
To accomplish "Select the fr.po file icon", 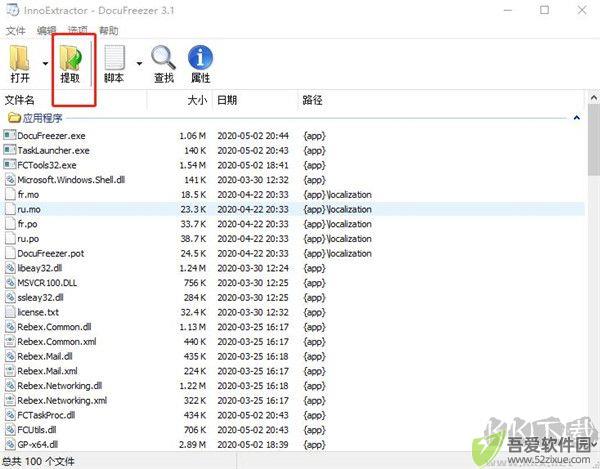I will (x=10, y=224).
